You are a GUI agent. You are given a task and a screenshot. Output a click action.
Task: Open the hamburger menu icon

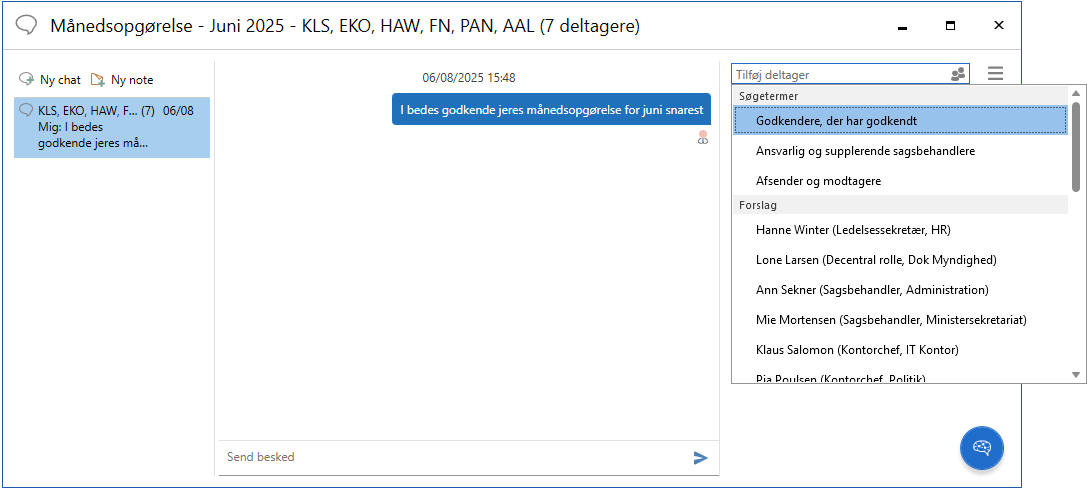coord(995,74)
